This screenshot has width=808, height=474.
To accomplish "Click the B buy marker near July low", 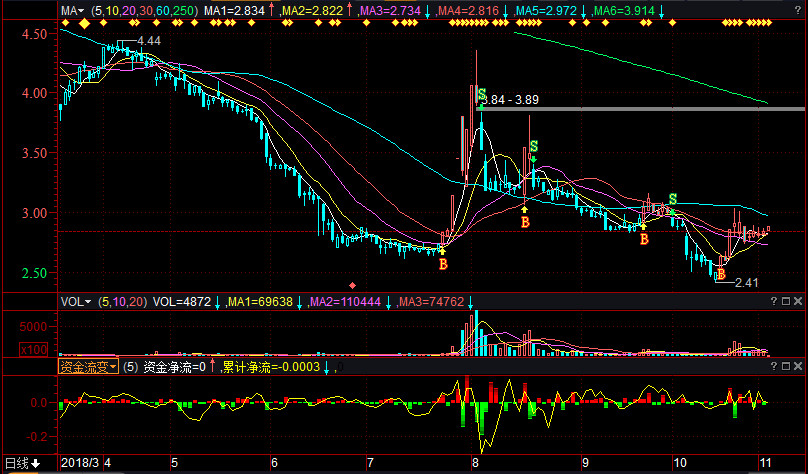I will click(443, 264).
